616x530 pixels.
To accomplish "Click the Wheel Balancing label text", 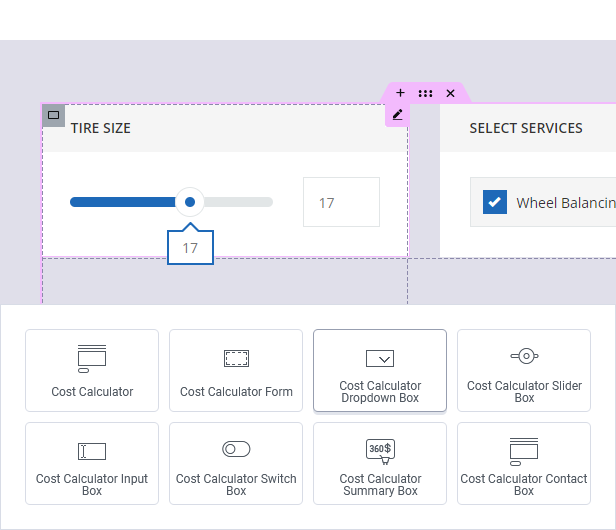I will 565,203.
